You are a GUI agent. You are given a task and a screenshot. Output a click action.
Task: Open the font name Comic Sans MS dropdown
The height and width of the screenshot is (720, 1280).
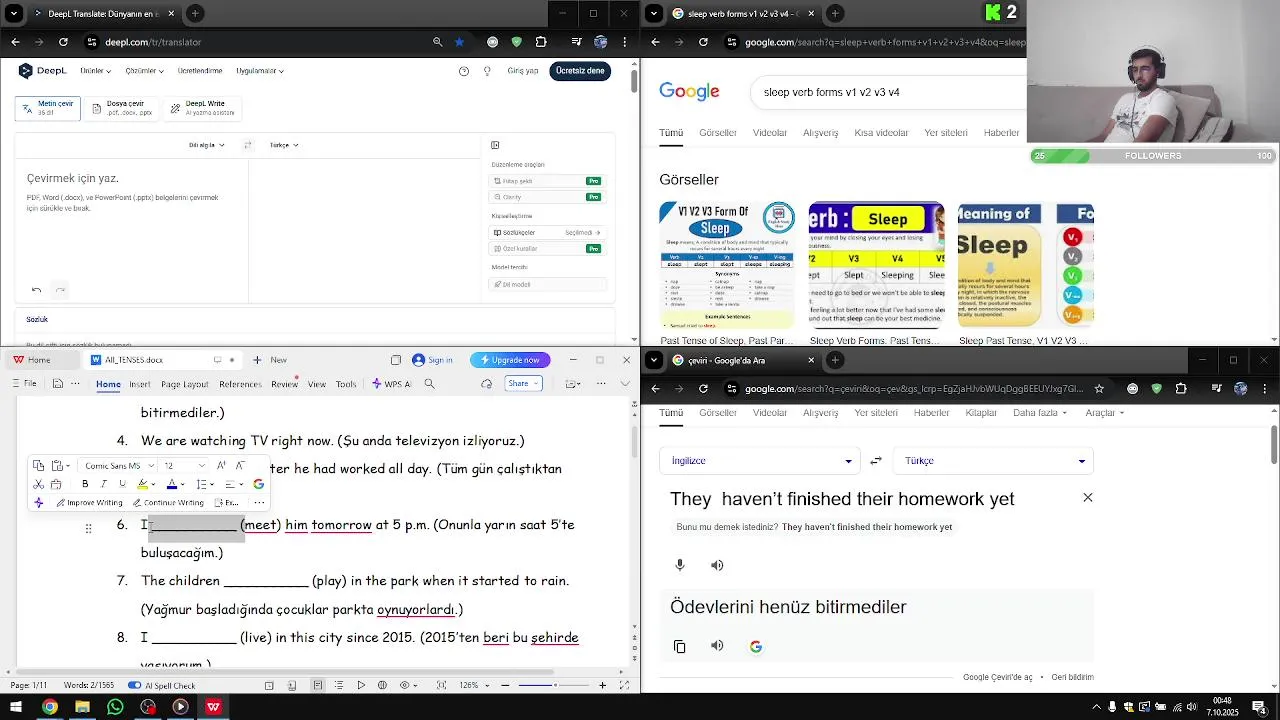(x=149, y=465)
